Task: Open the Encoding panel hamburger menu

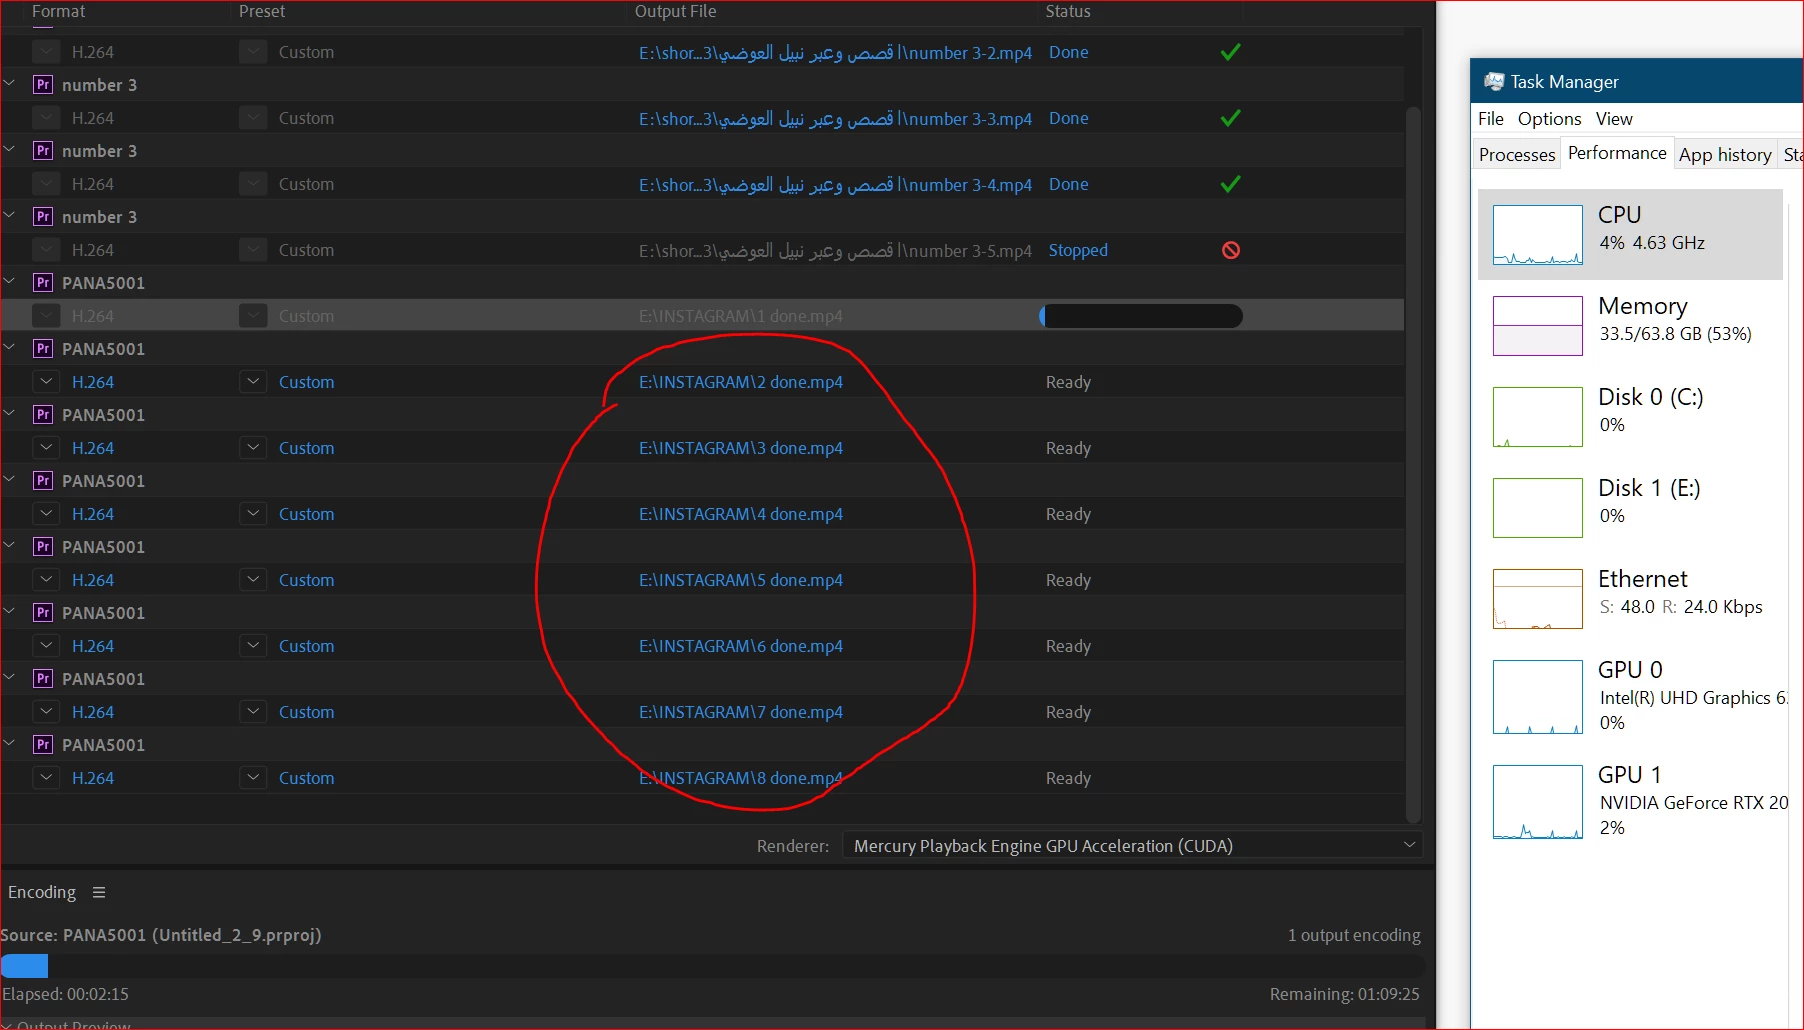Action: pyautogui.click(x=99, y=892)
